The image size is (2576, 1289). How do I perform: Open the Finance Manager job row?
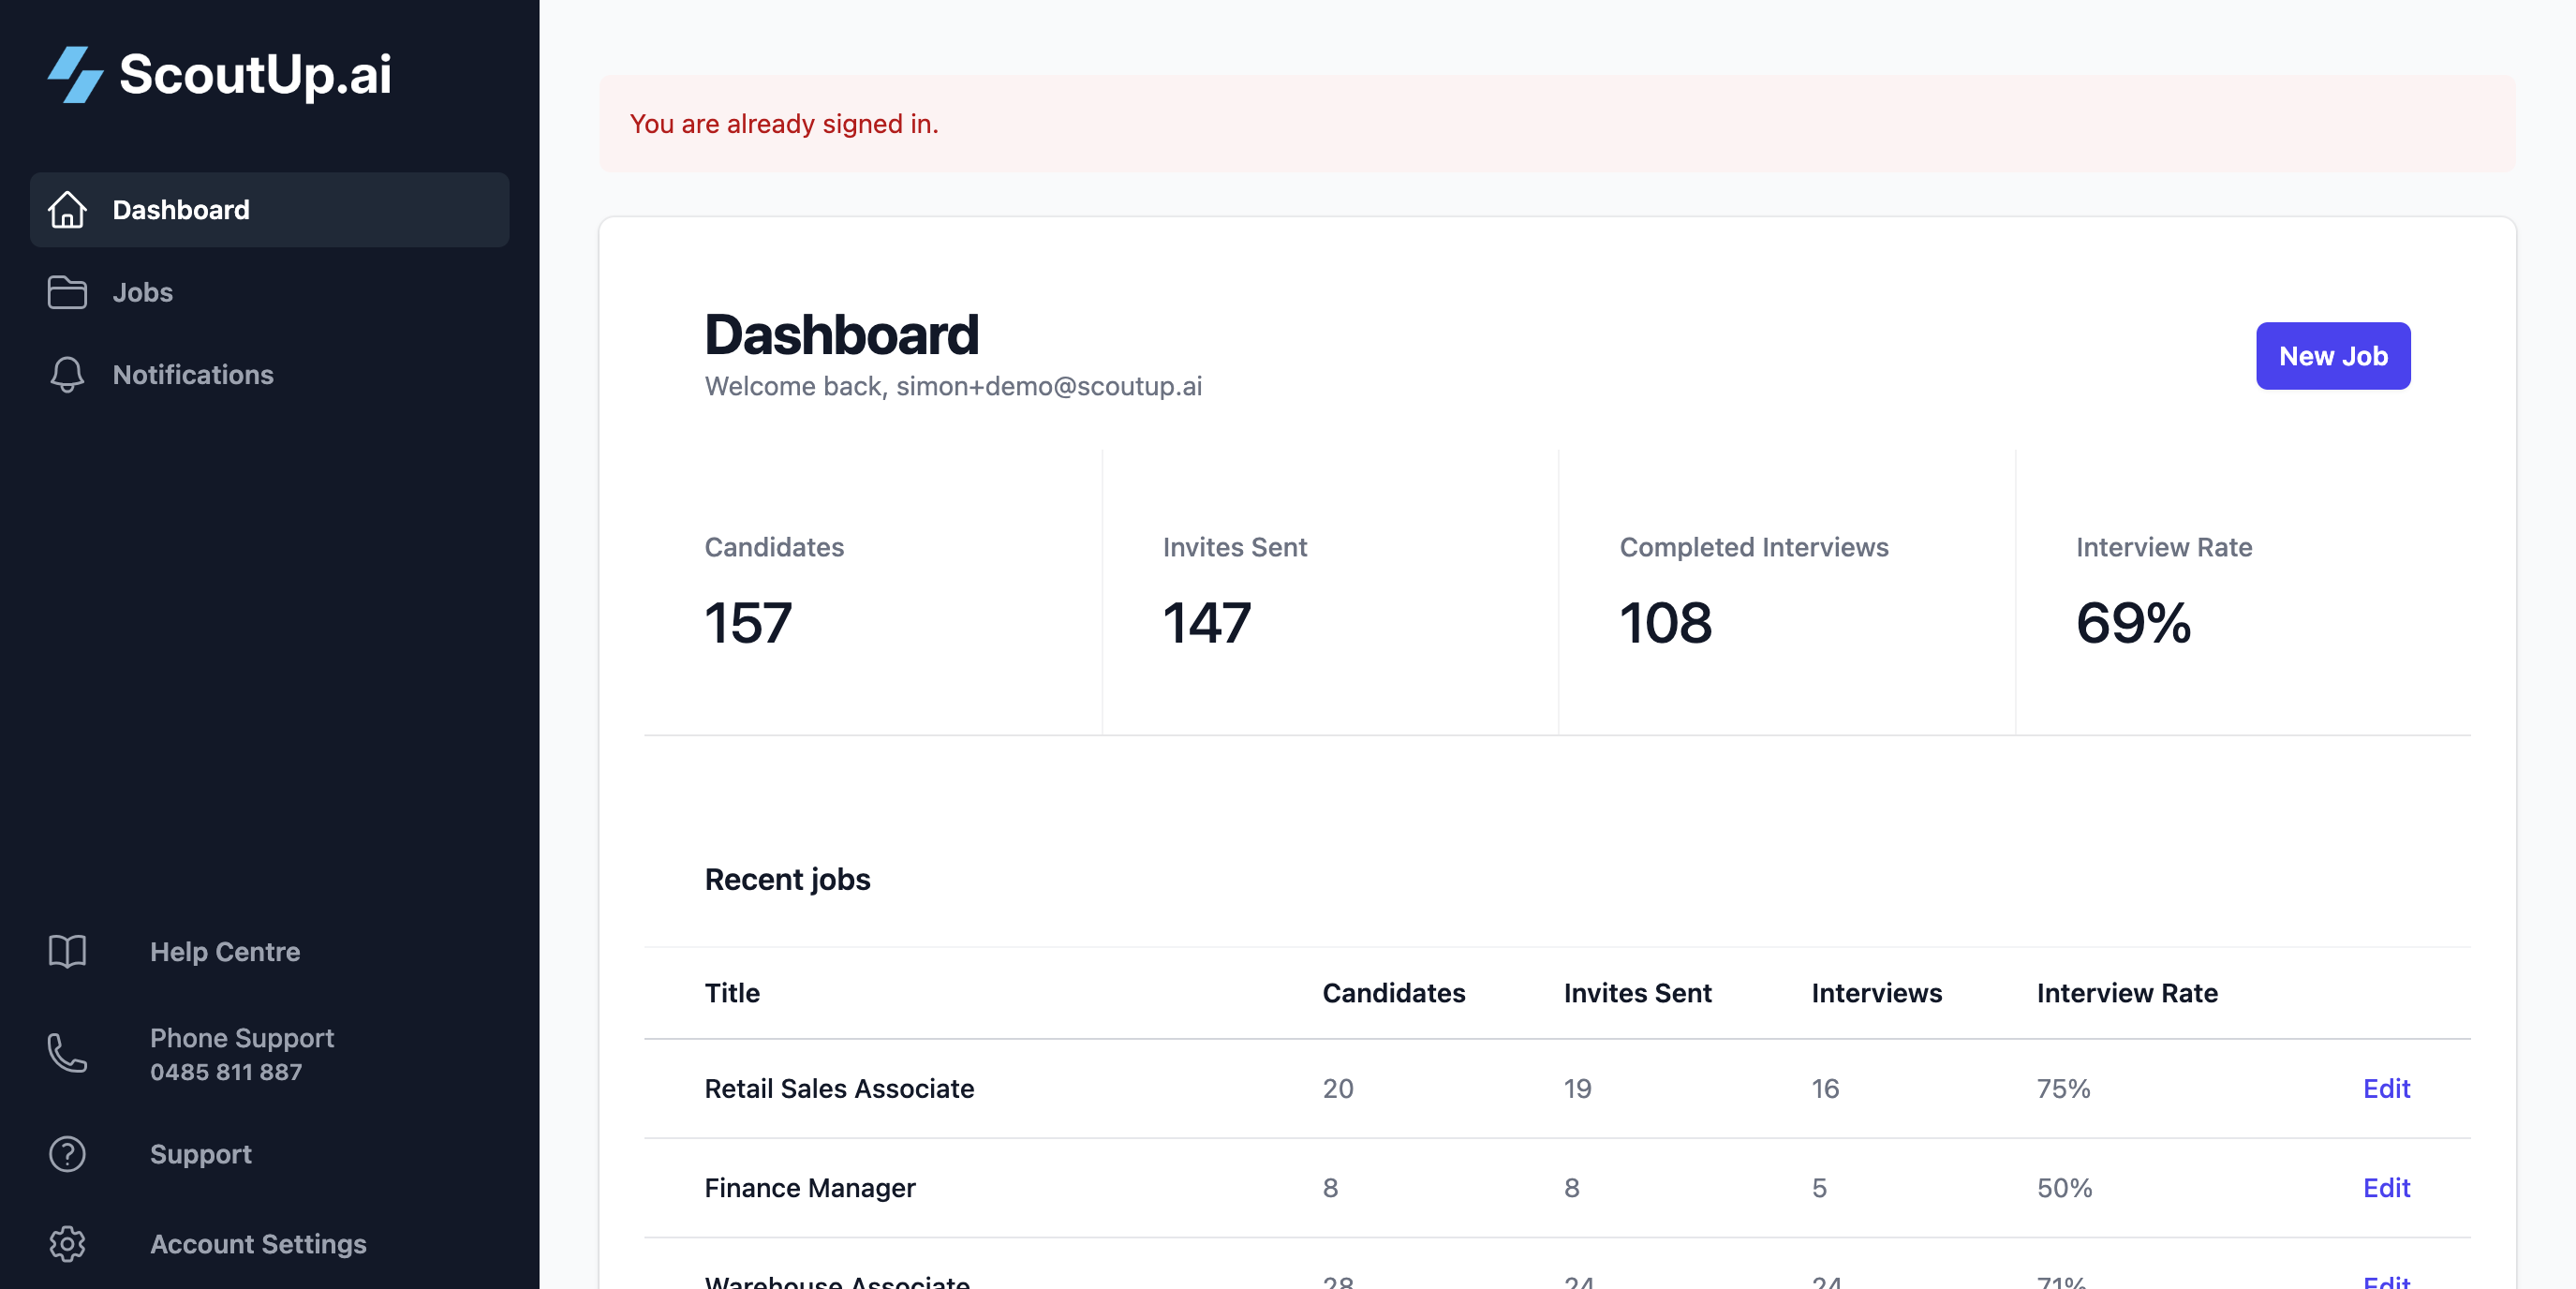(x=810, y=1188)
